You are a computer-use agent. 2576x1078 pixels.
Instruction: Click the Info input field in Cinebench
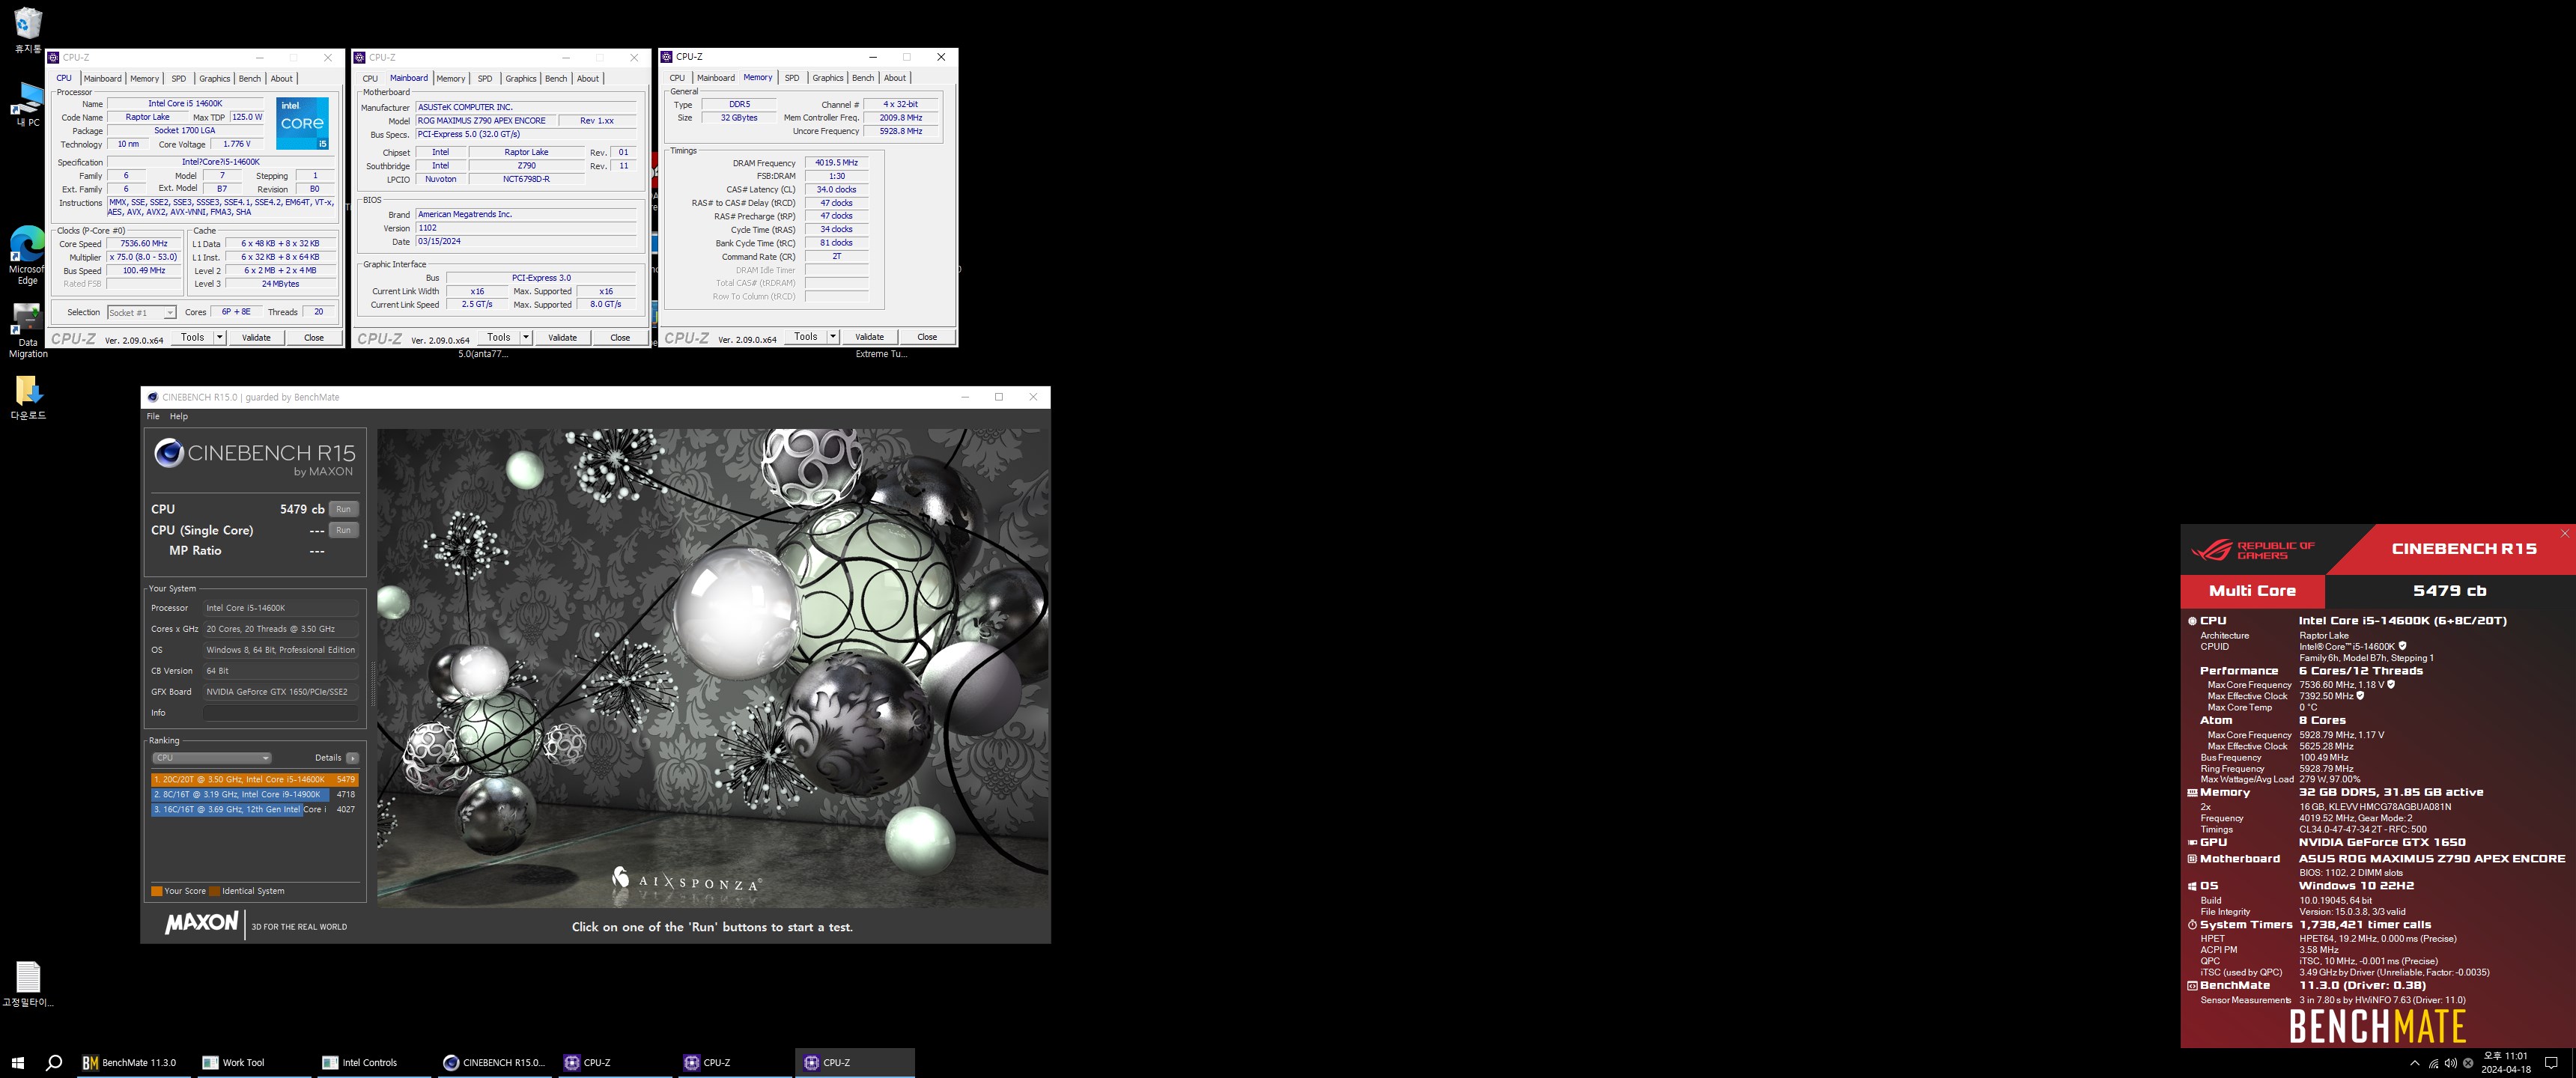tap(280, 713)
